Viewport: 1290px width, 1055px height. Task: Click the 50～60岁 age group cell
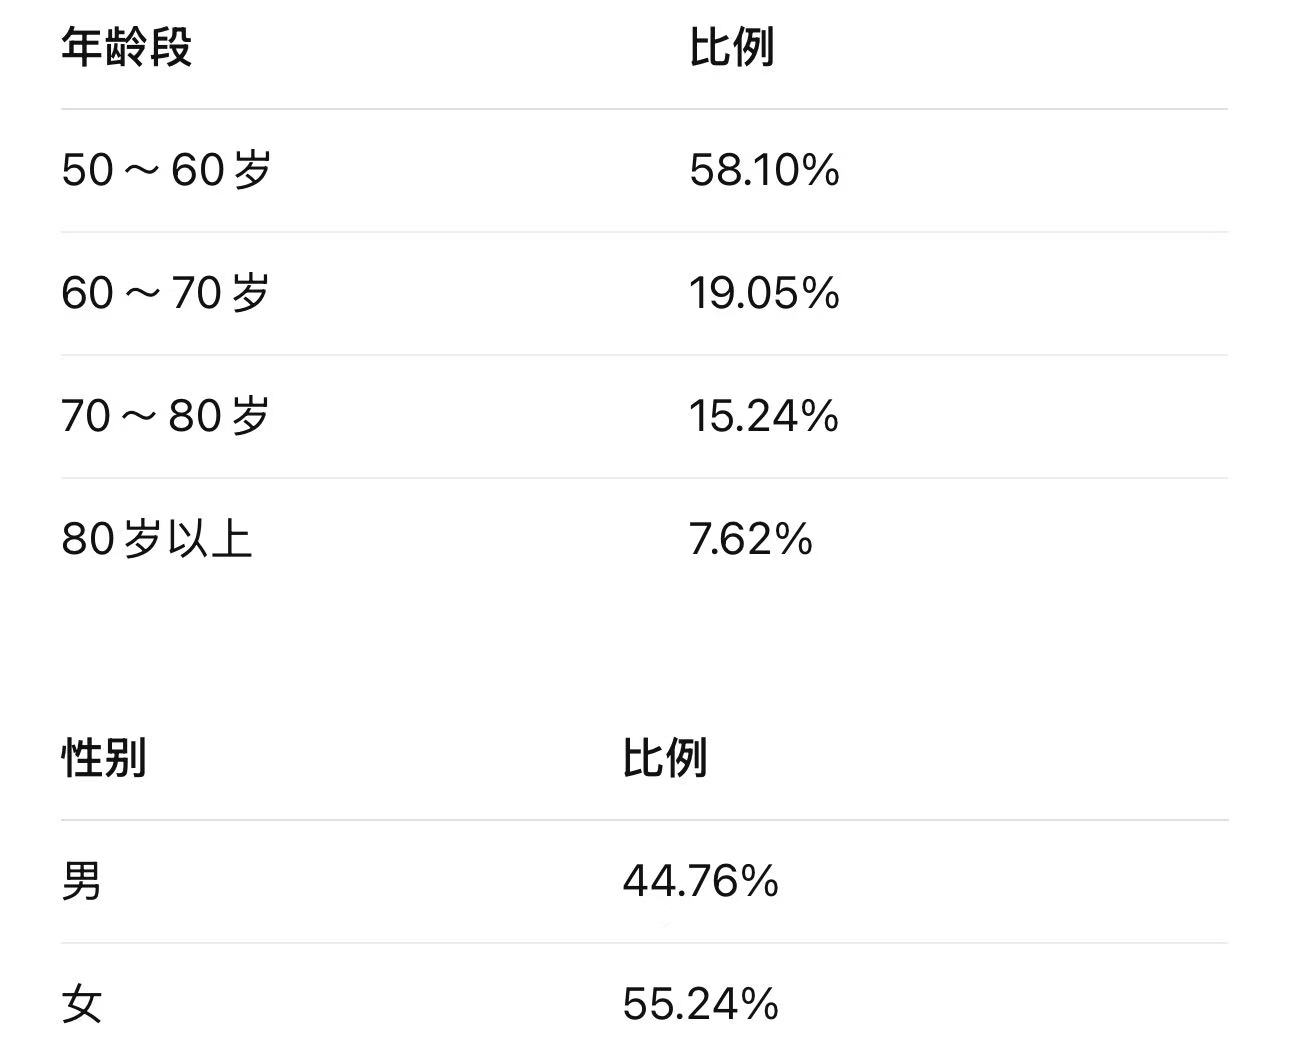click(166, 170)
